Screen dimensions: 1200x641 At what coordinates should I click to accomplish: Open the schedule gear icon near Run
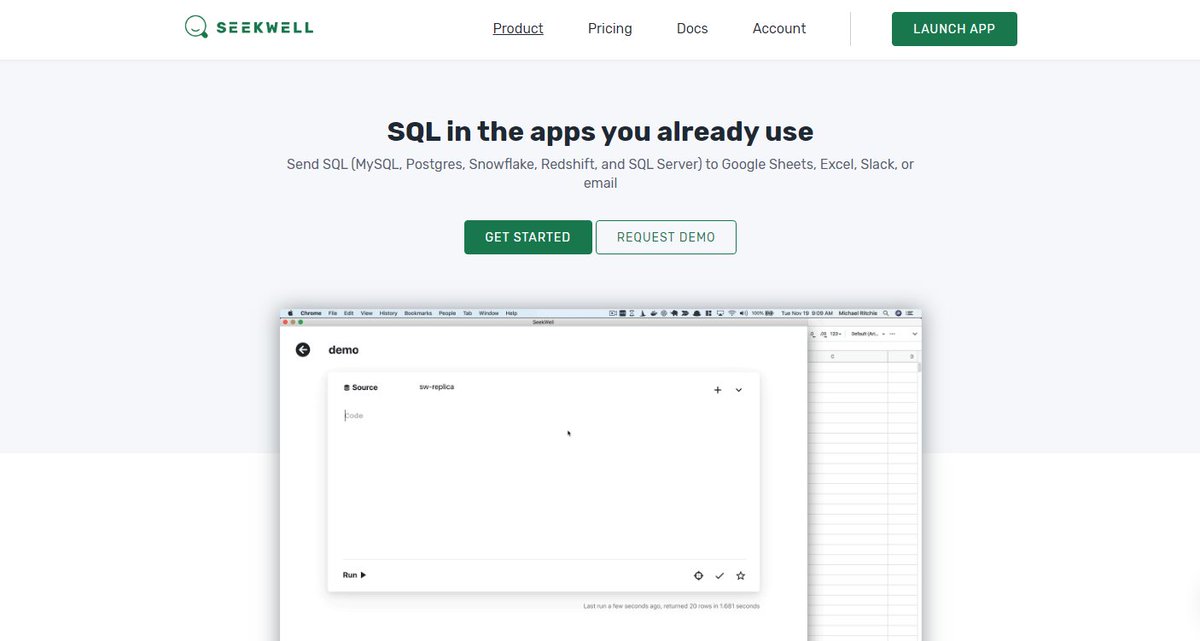[x=698, y=575]
